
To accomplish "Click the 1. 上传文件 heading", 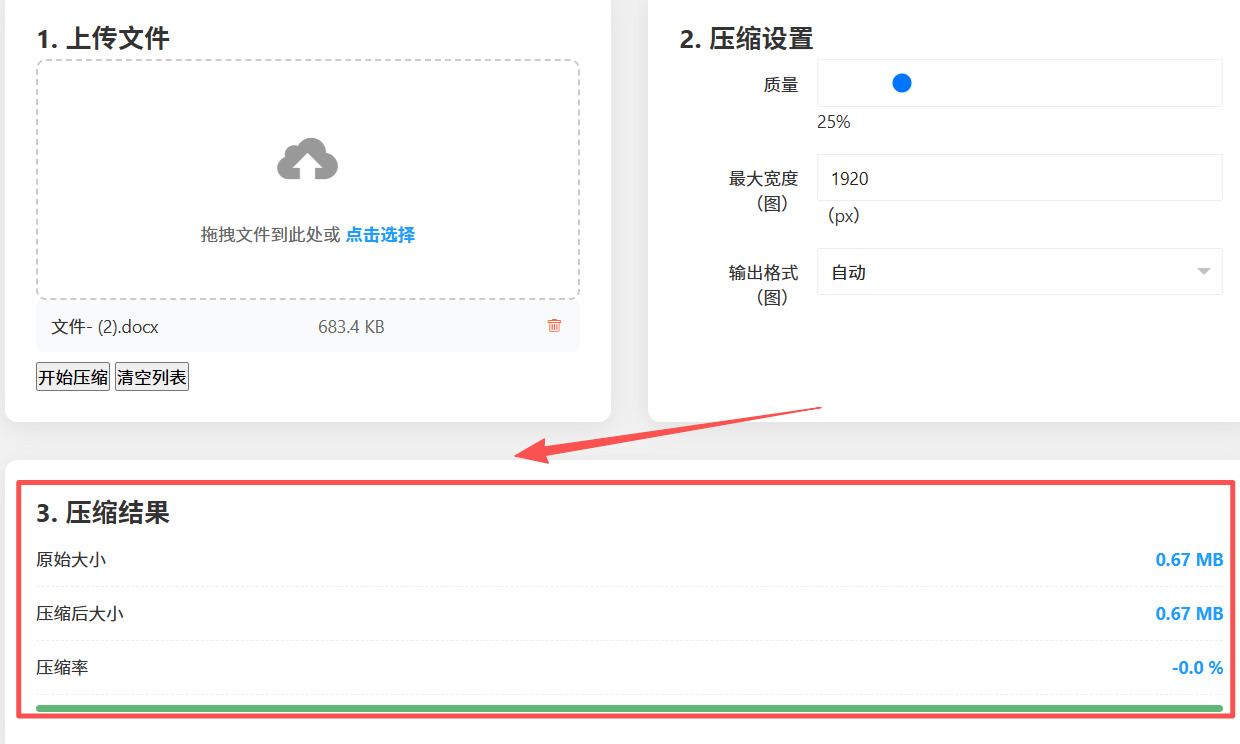I will (x=103, y=39).
